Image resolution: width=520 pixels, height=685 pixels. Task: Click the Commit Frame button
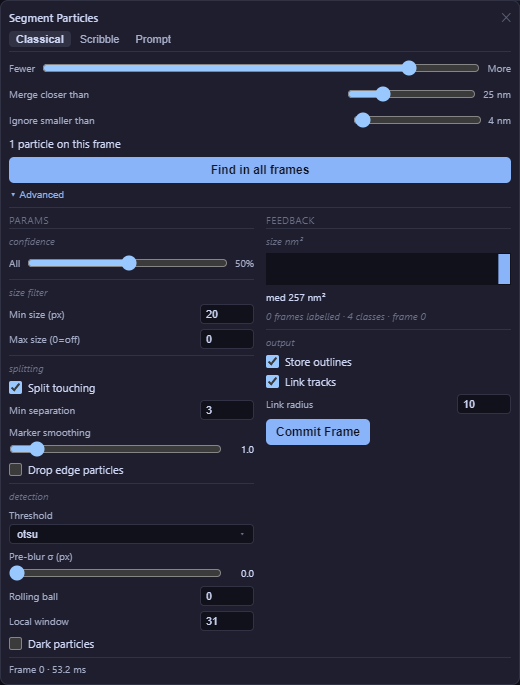coord(318,432)
